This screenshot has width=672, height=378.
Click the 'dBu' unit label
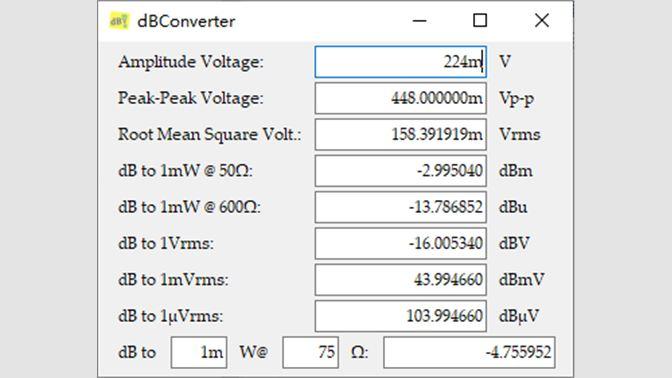[513, 207]
